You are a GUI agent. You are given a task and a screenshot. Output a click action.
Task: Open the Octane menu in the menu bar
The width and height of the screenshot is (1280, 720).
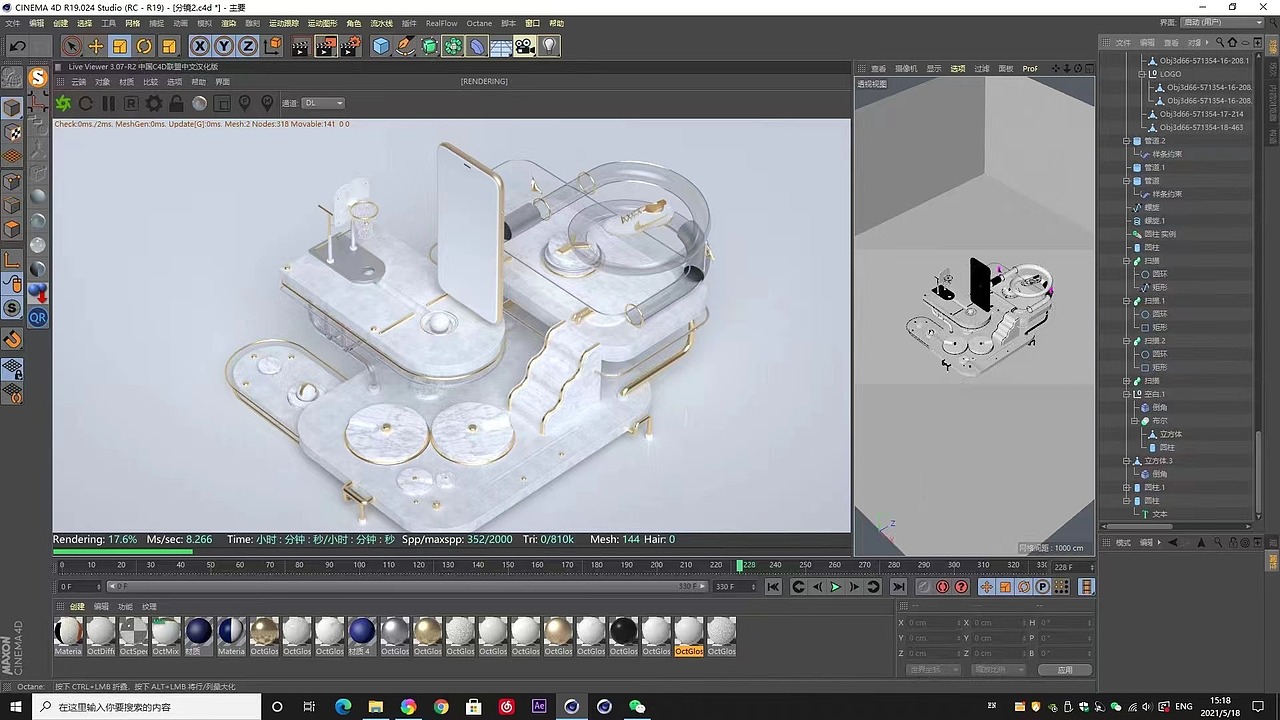(x=479, y=23)
